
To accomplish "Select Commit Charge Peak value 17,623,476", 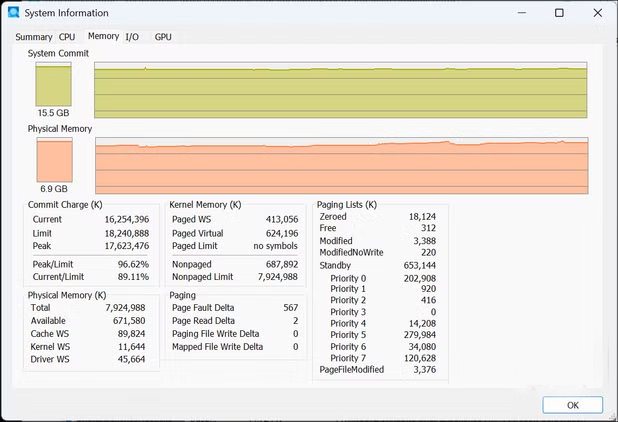I will [127, 246].
